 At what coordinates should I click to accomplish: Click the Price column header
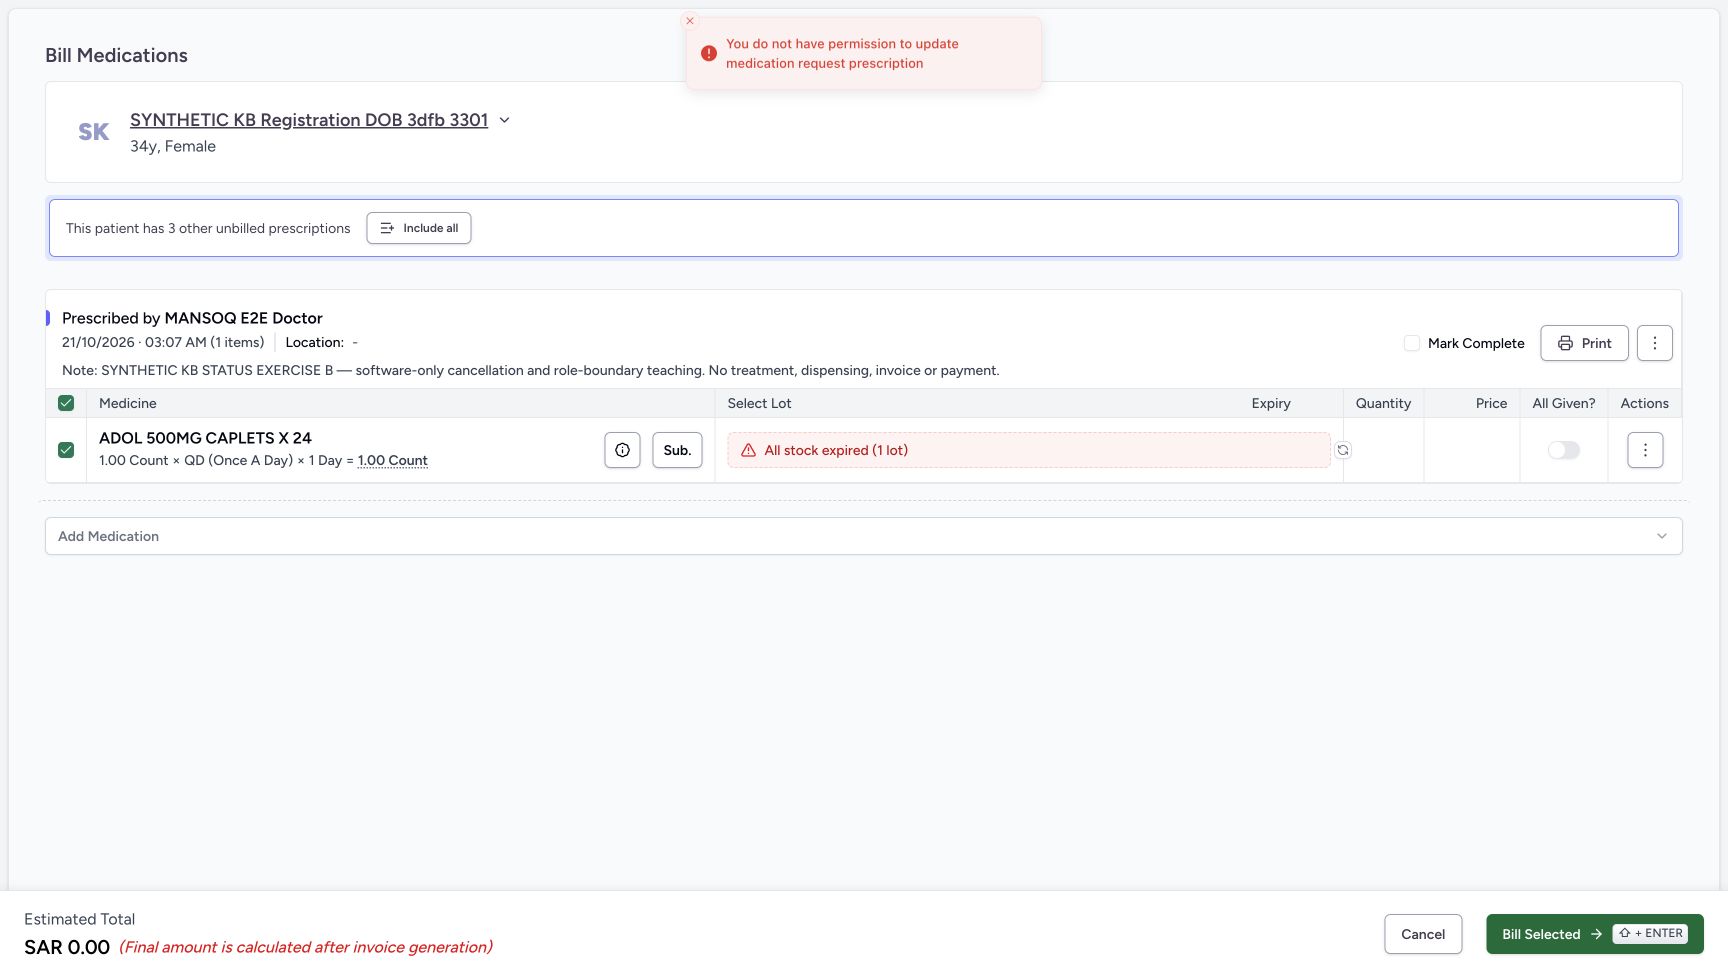[1491, 403]
